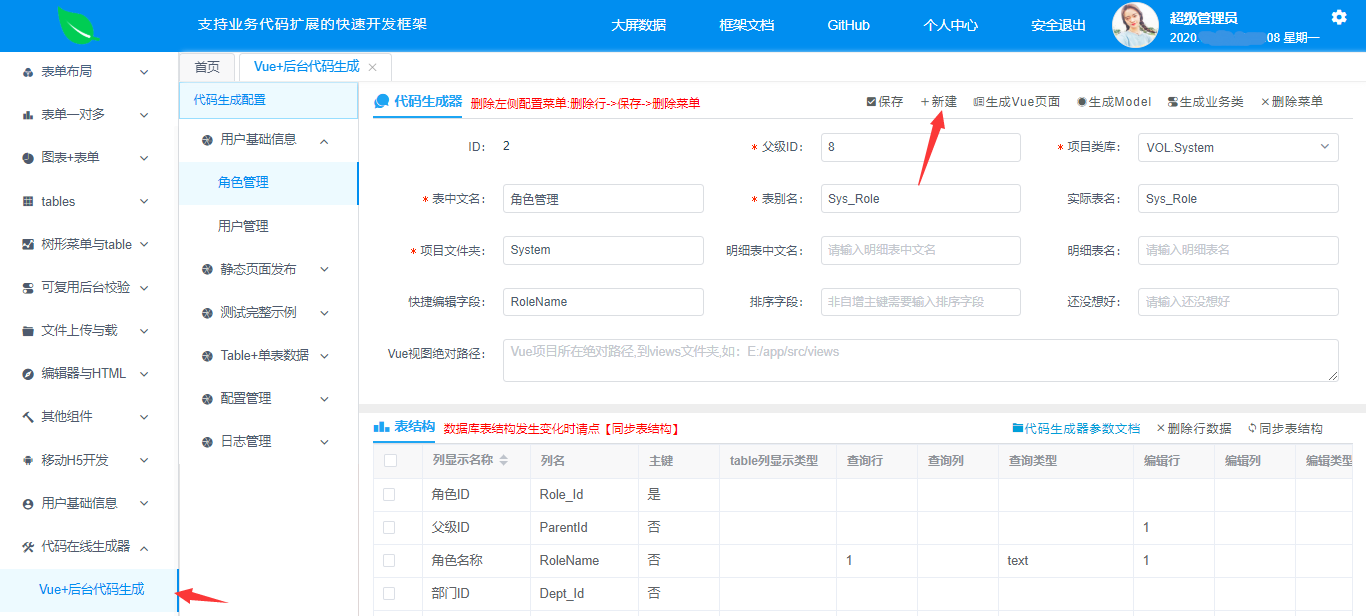Click the 测试完整示例 globe icon
The width and height of the screenshot is (1366, 616).
207,312
